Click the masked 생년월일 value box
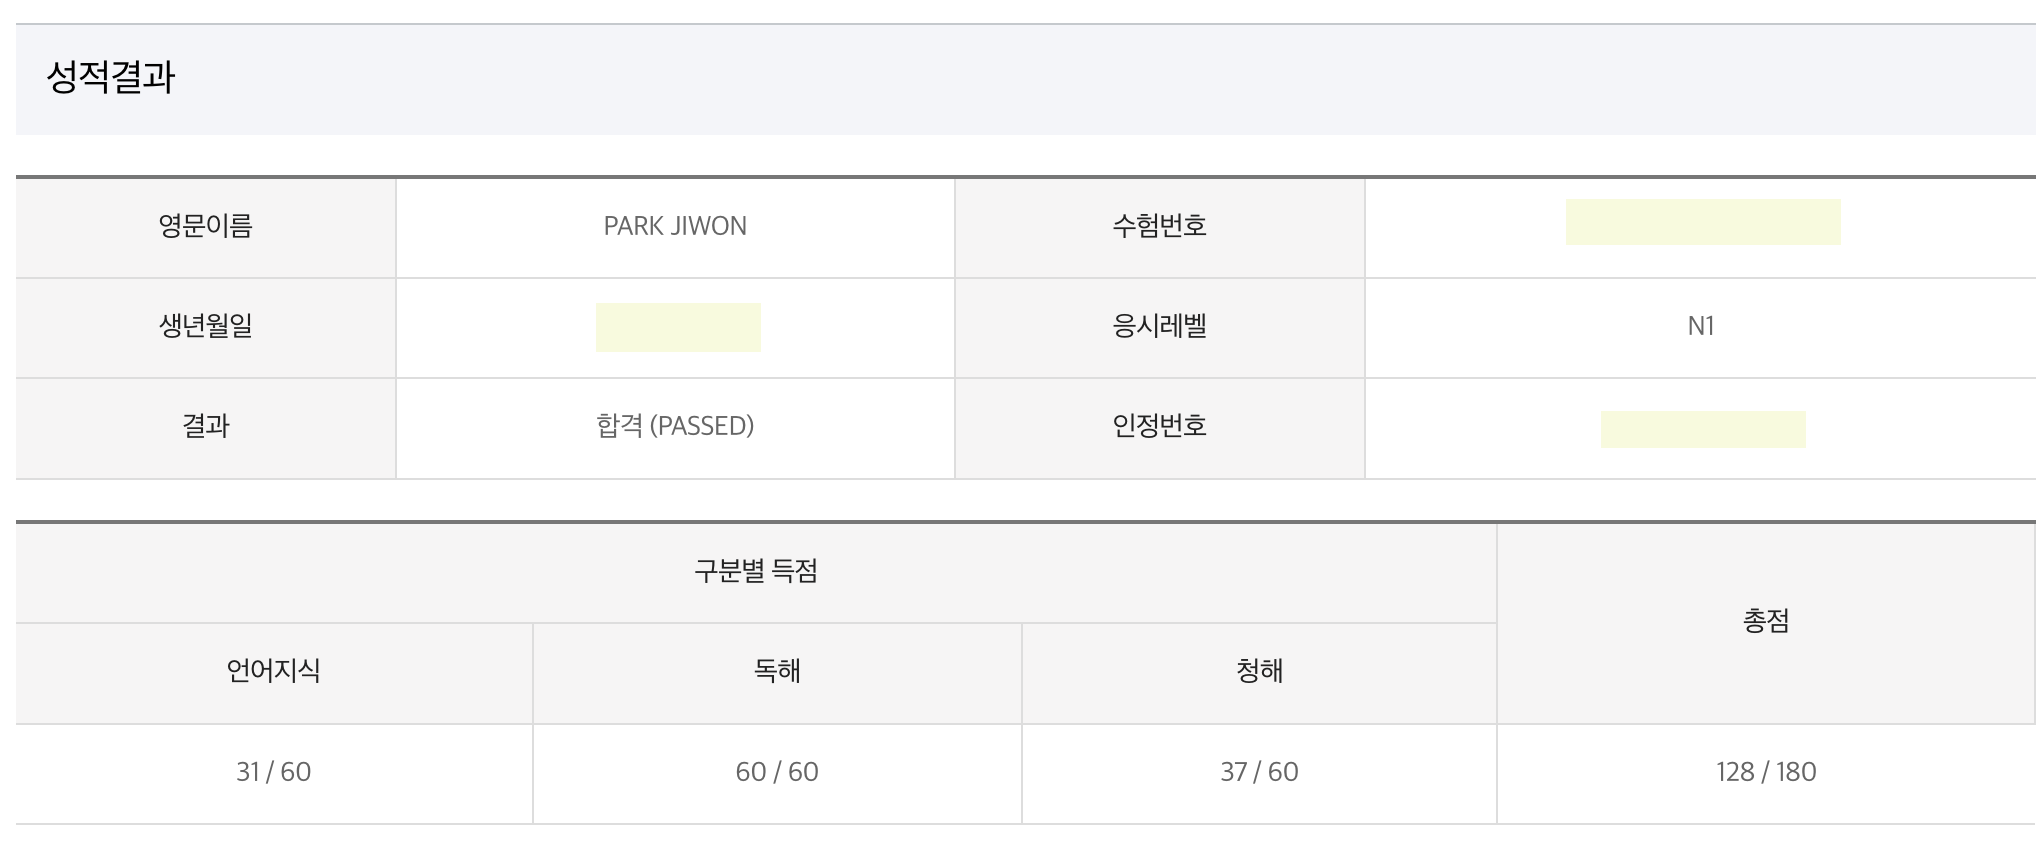2042x848 pixels. (678, 327)
